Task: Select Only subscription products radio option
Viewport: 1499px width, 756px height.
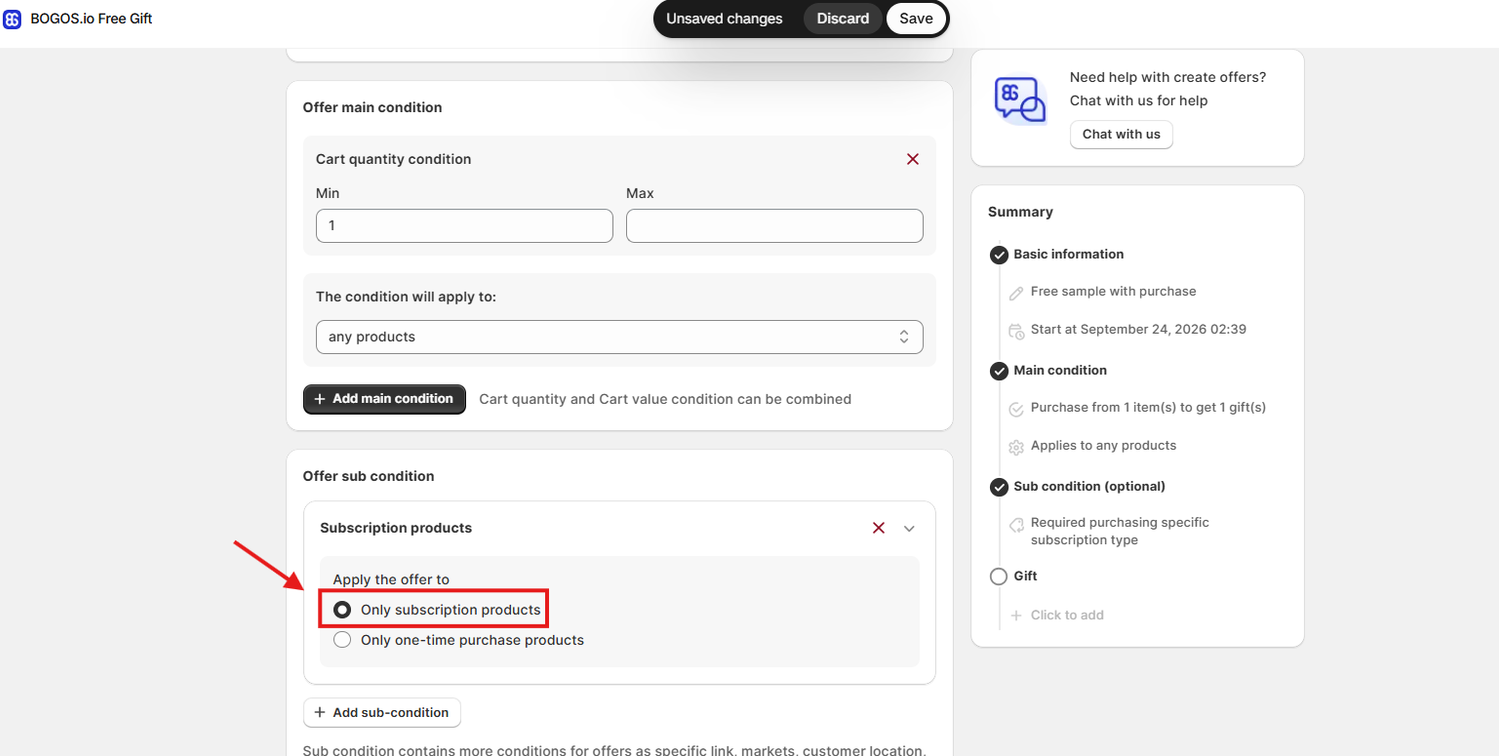Action: point(342,610)
